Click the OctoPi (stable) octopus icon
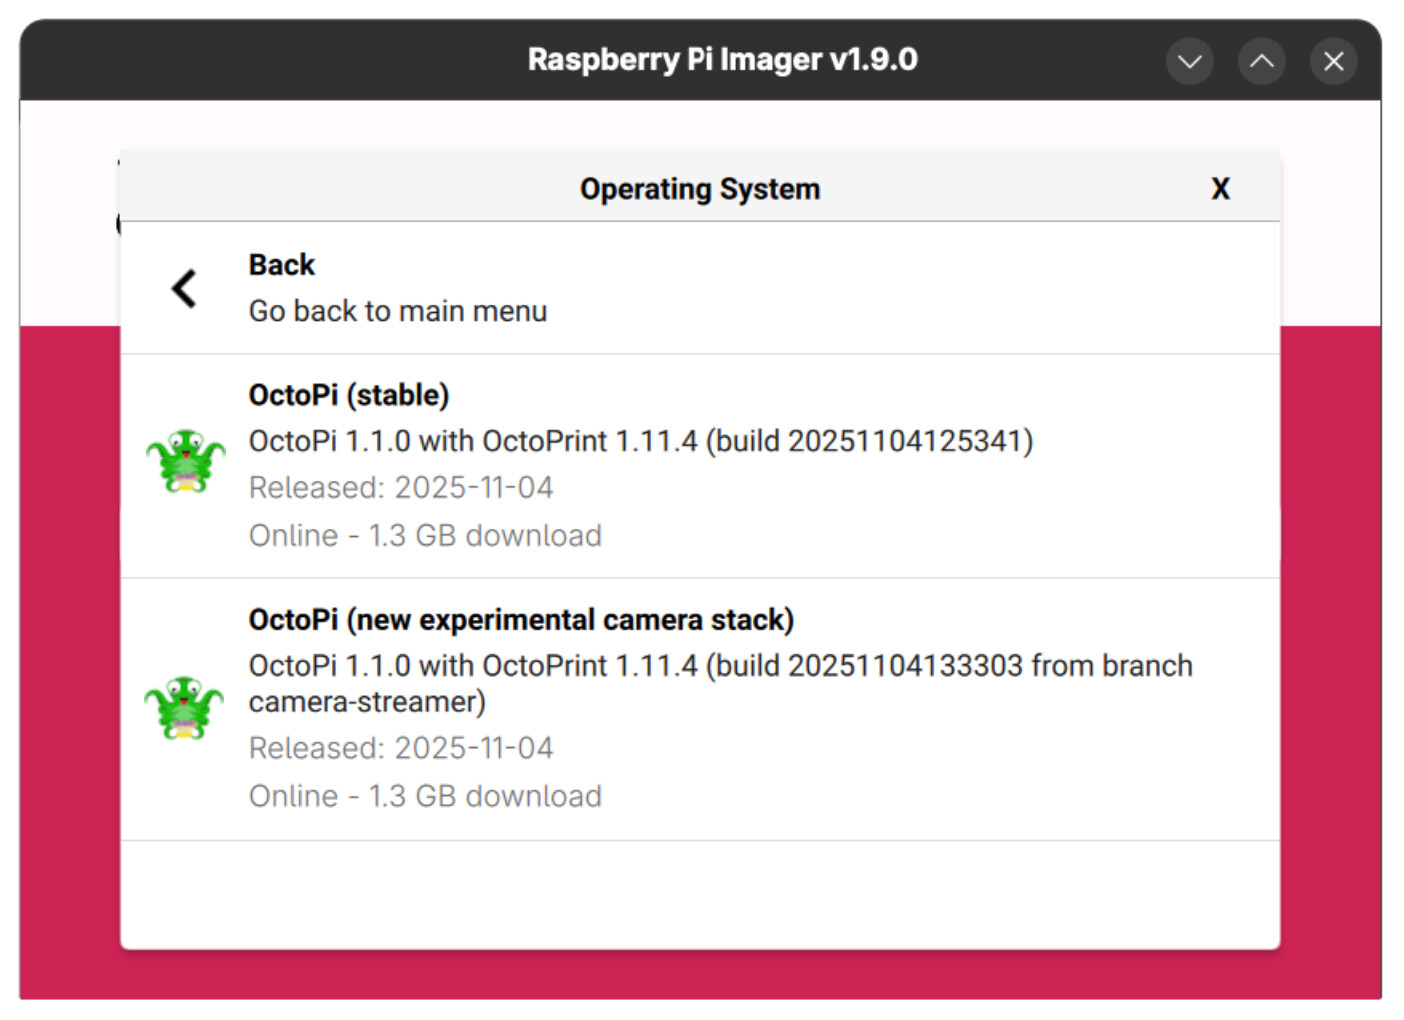Image resolution: width=1404 pixels, height=1020 pixels. [x=186, y=461]
